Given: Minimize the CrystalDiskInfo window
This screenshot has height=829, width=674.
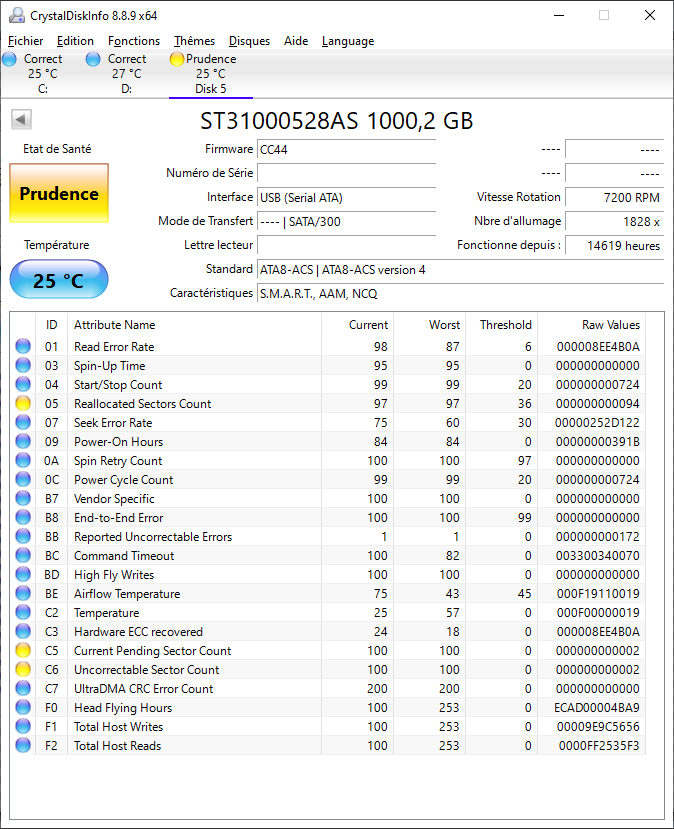Looking at the screenshot, I should (559, 15).
